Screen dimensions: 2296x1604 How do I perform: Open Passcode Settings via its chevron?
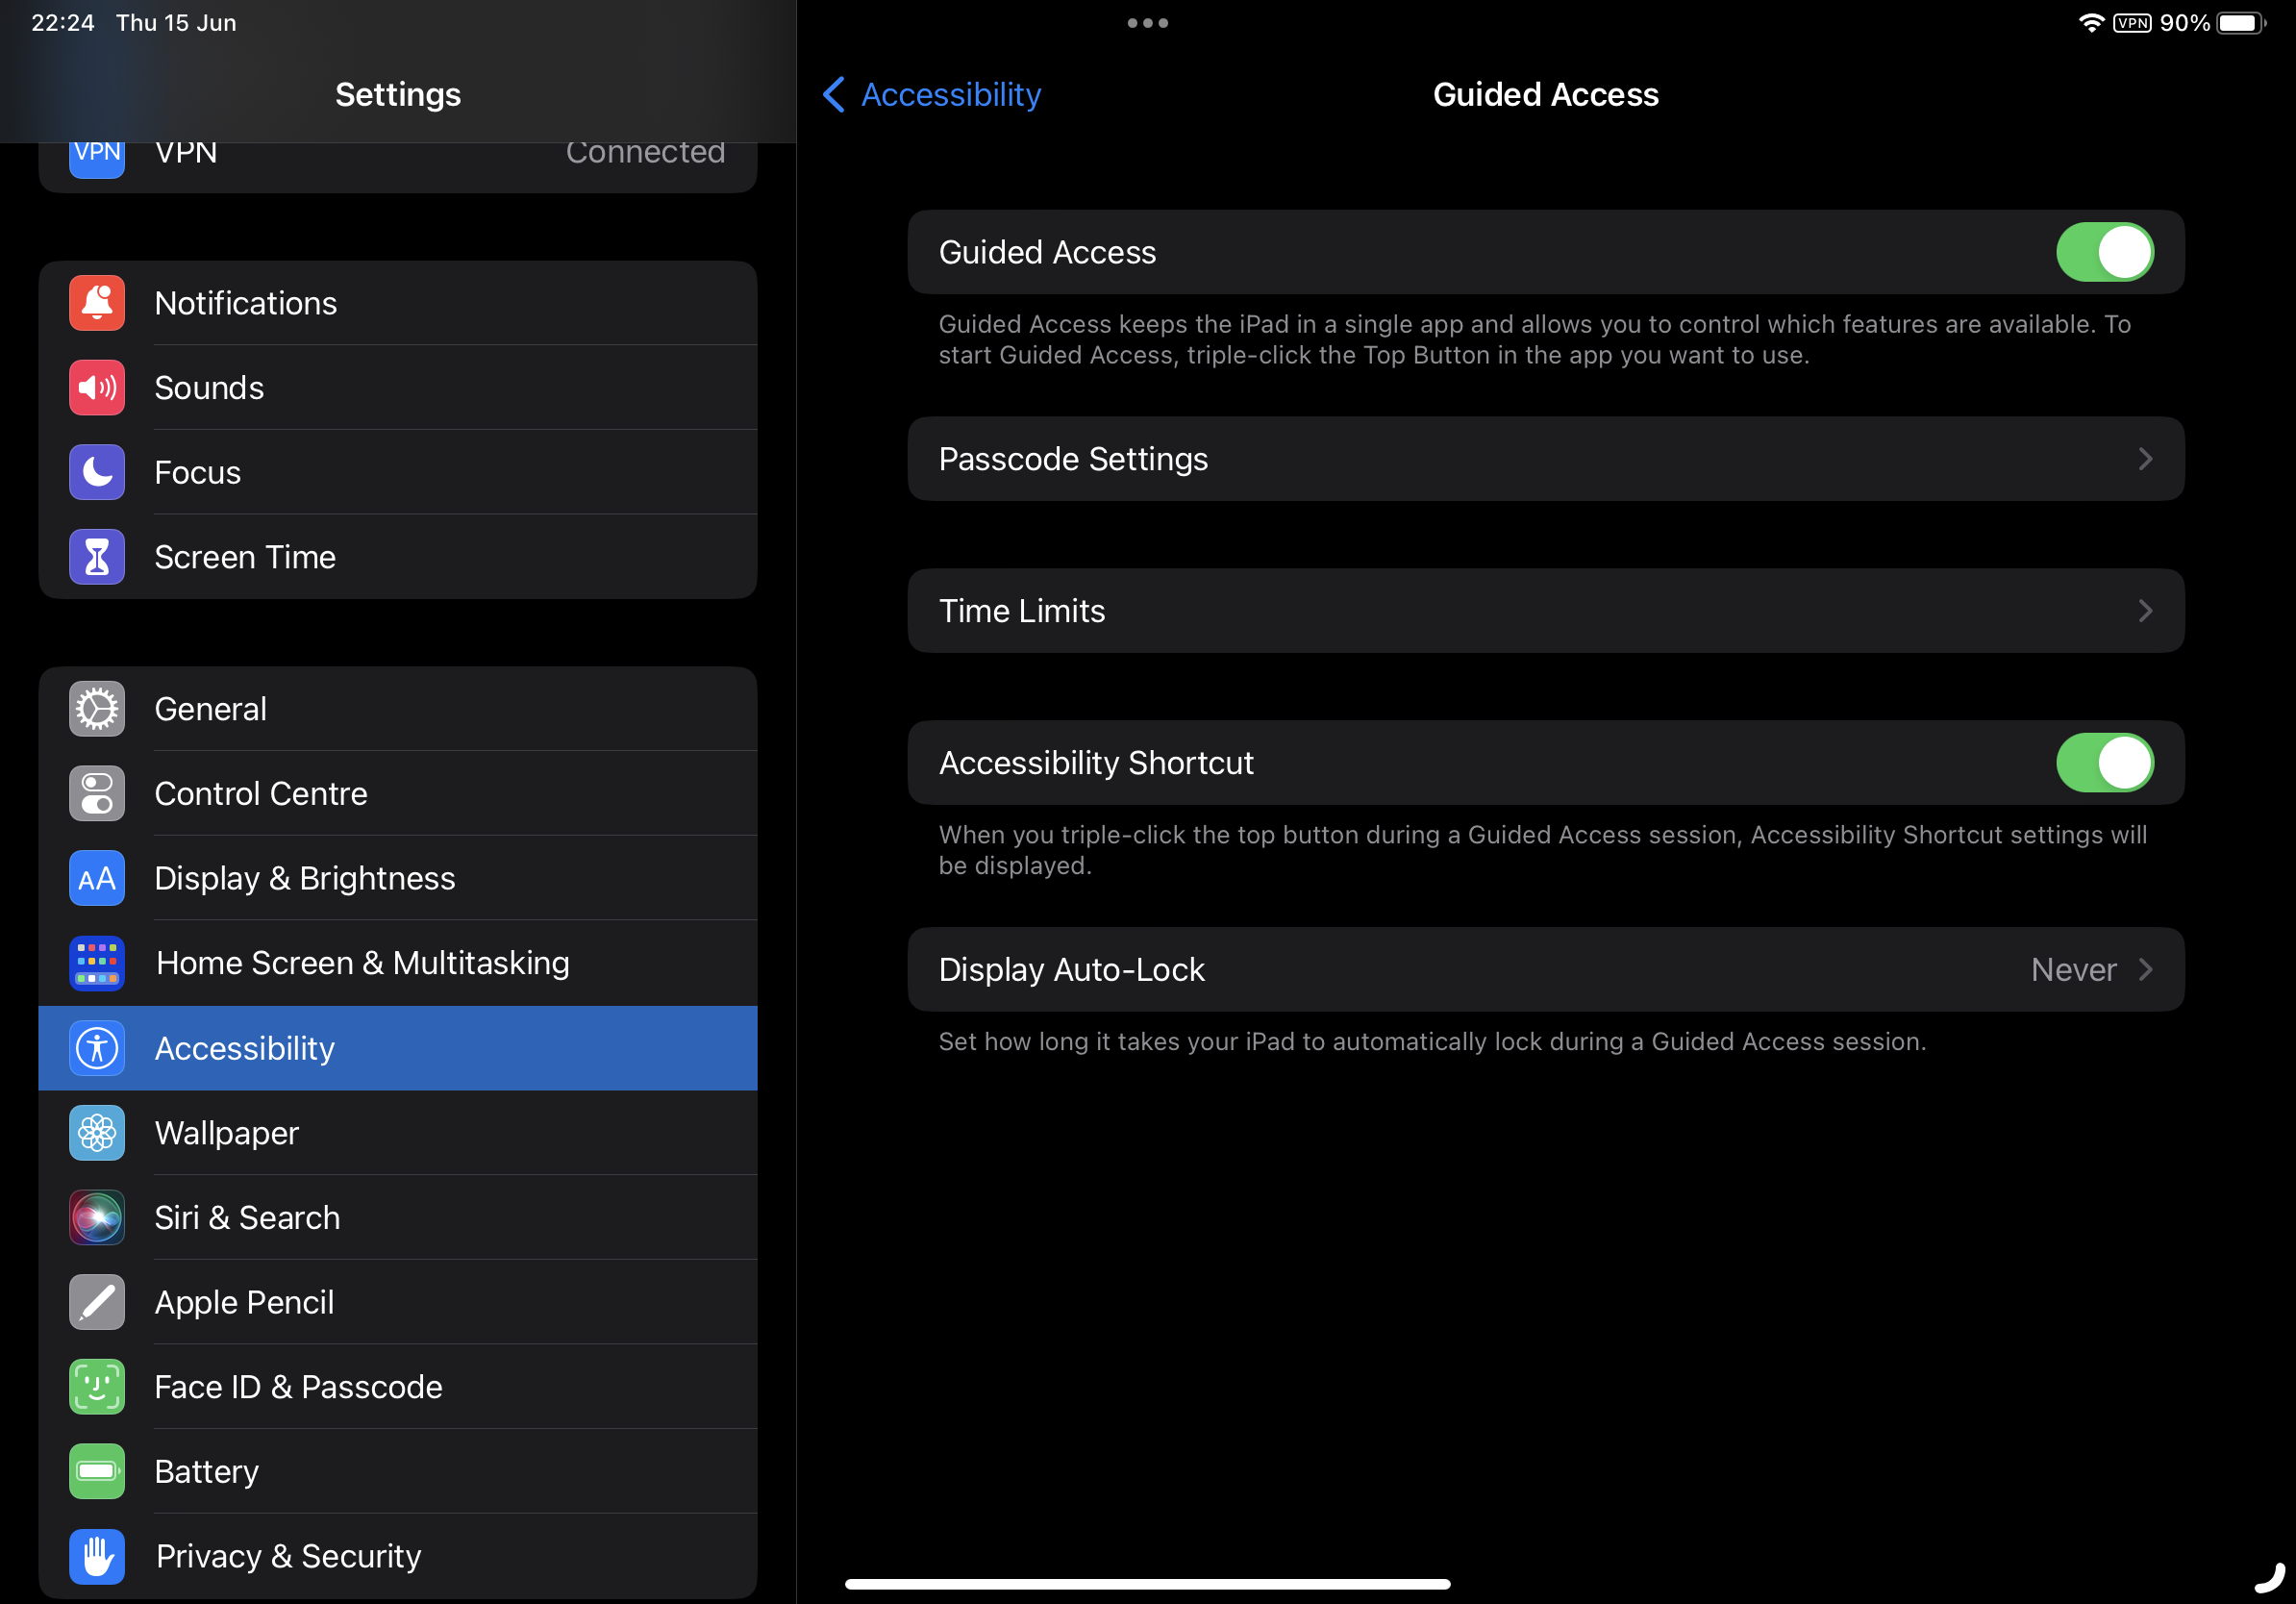point(2145,459)
